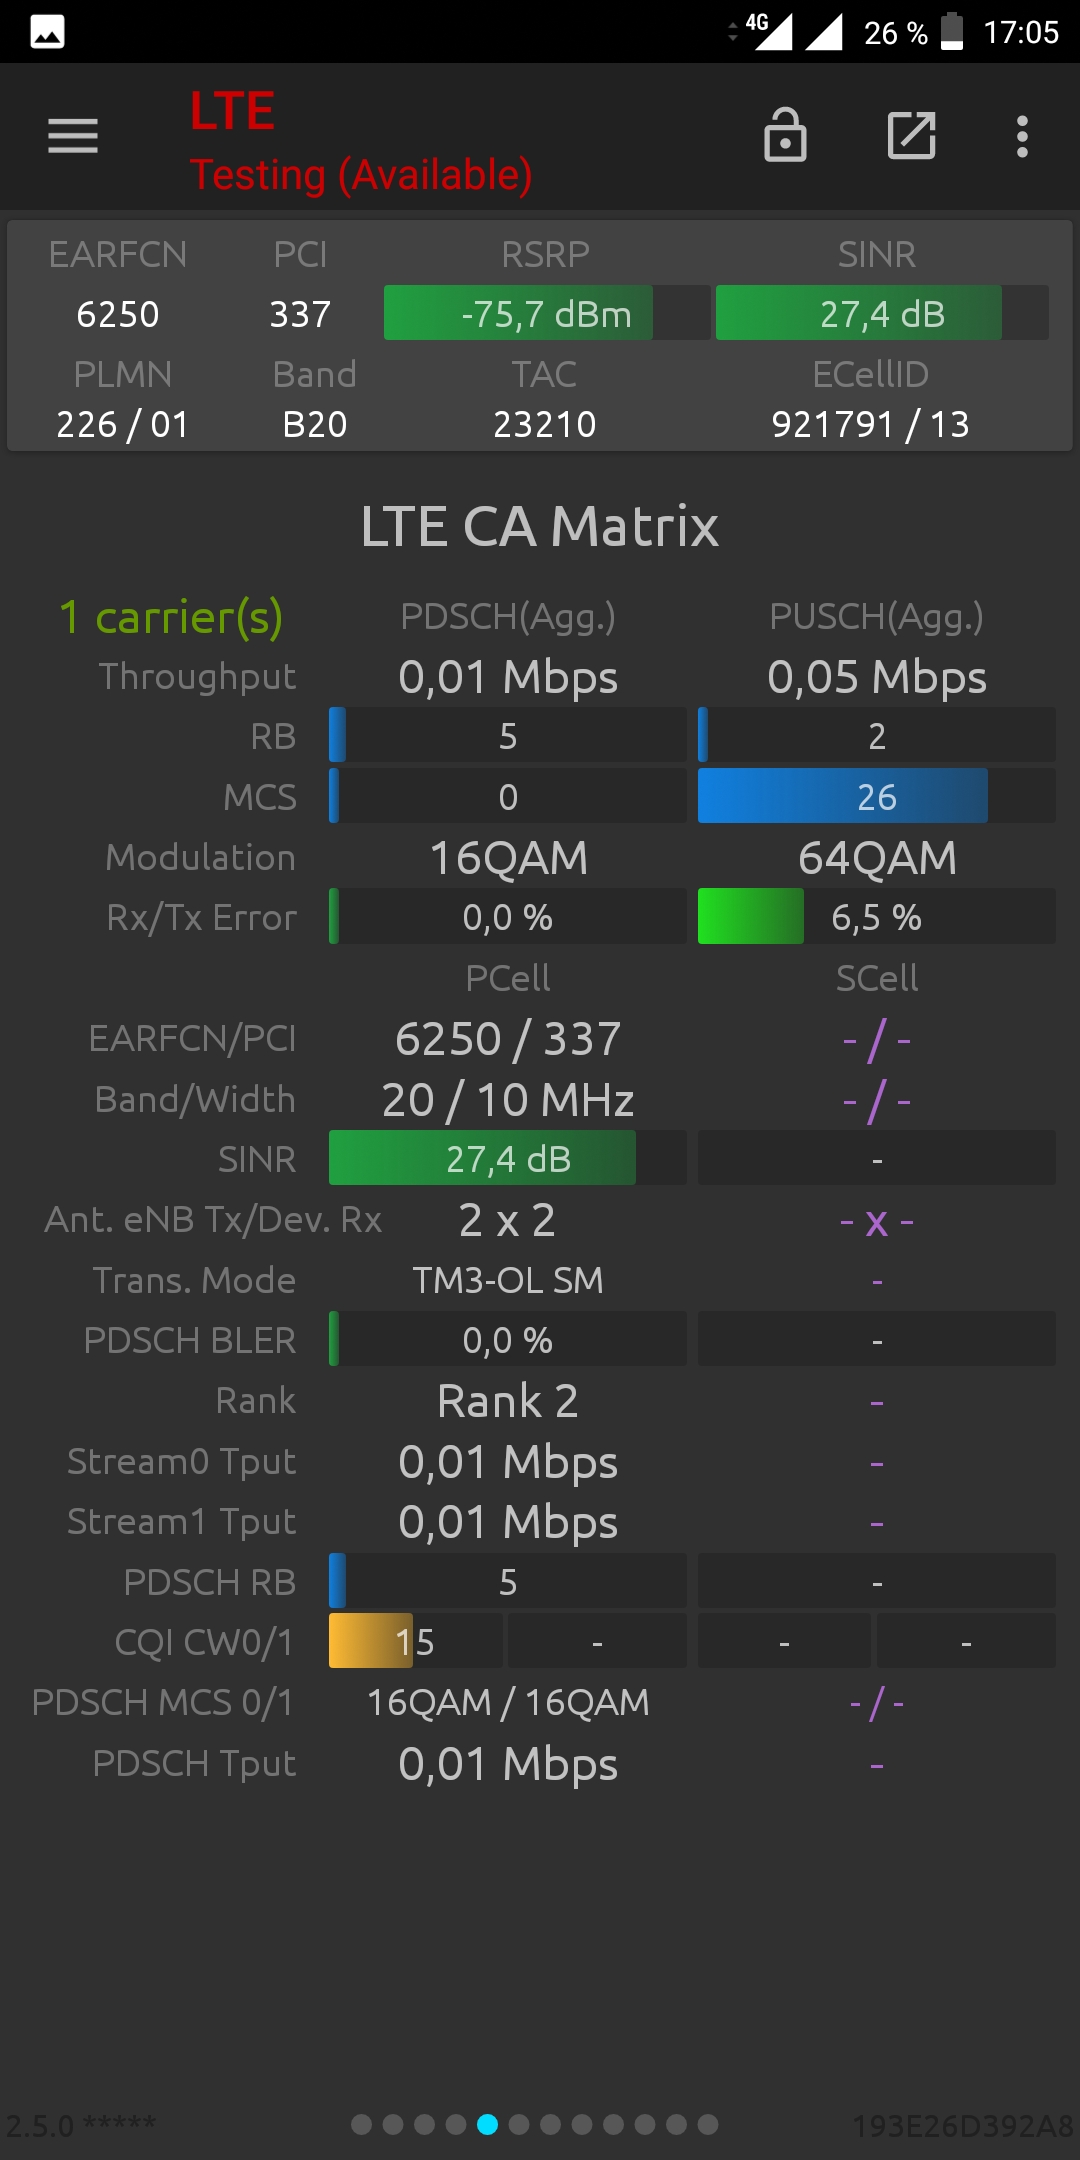Tap the image notification icon in status bar
Screen dimensions: 1080x2160
[x=47, y=32]
